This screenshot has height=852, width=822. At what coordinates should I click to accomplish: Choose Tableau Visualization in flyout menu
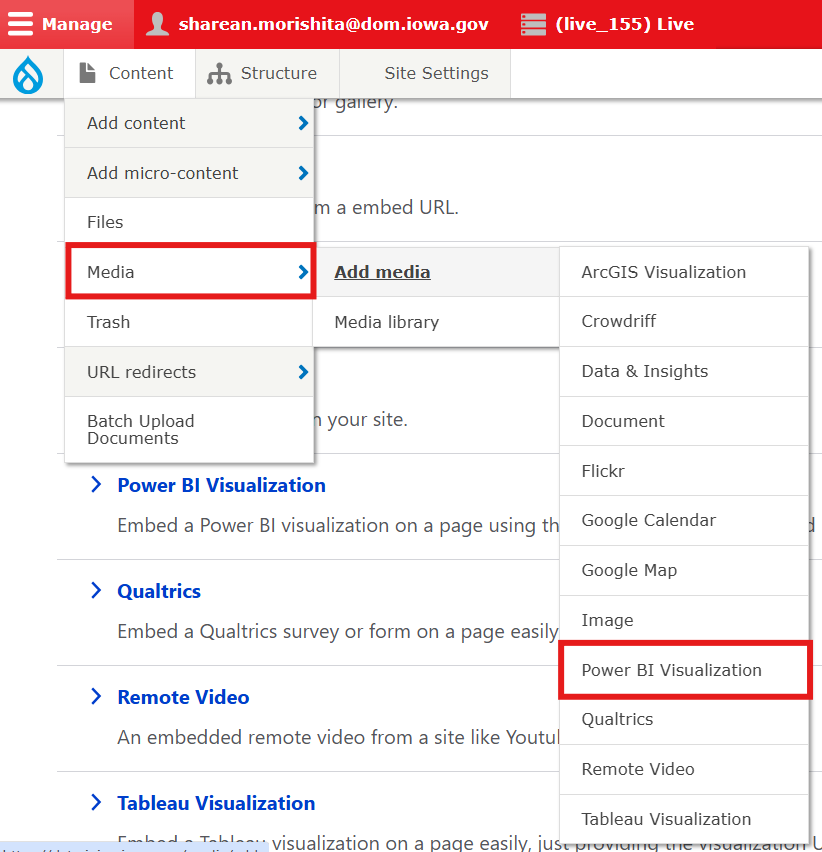pyautogui.click(x=684, y=819)
